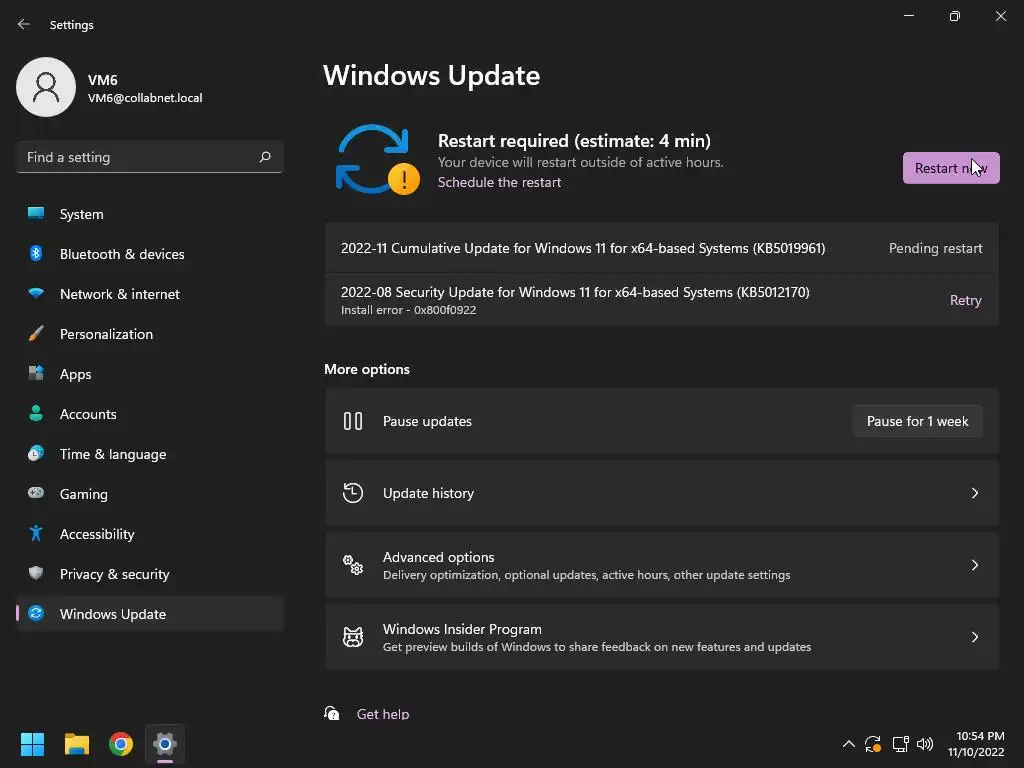This screenshot has width=1024, height=768.
Task: Open the Accounts settings page
Action: pos(88,414)
